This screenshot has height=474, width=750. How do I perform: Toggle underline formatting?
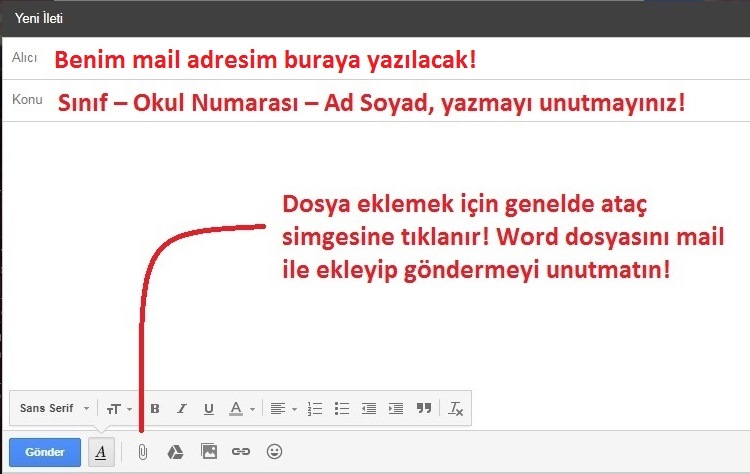tap(209, 409)
